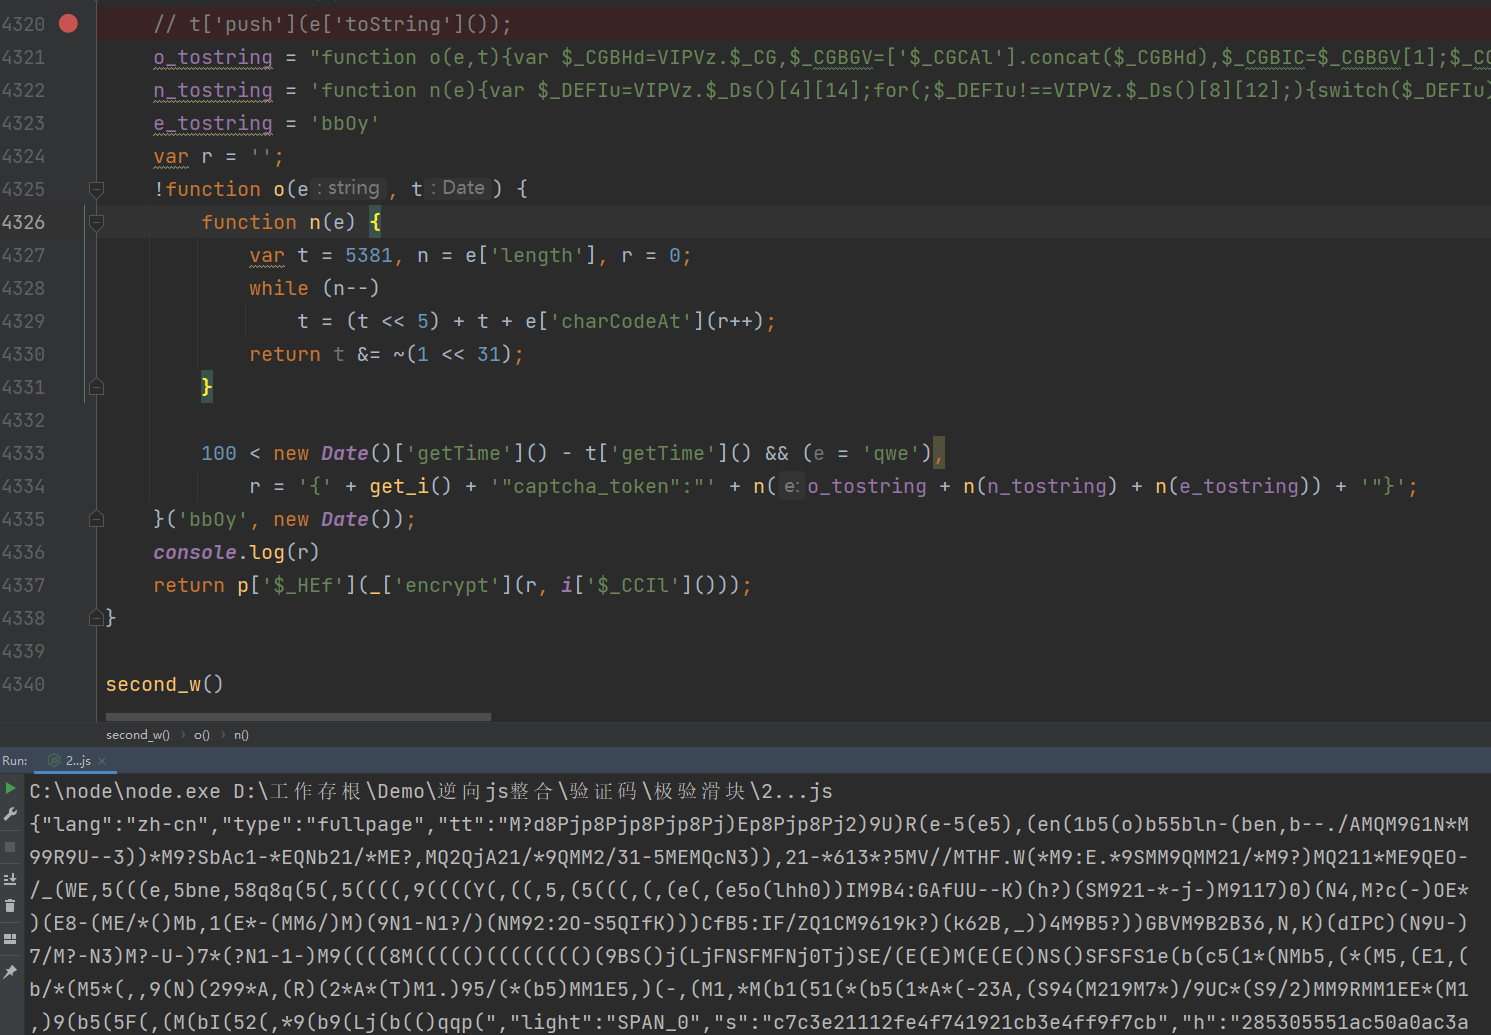Close the 2...js Run tab
The image size is (1491, 1035).
(102, 761)
